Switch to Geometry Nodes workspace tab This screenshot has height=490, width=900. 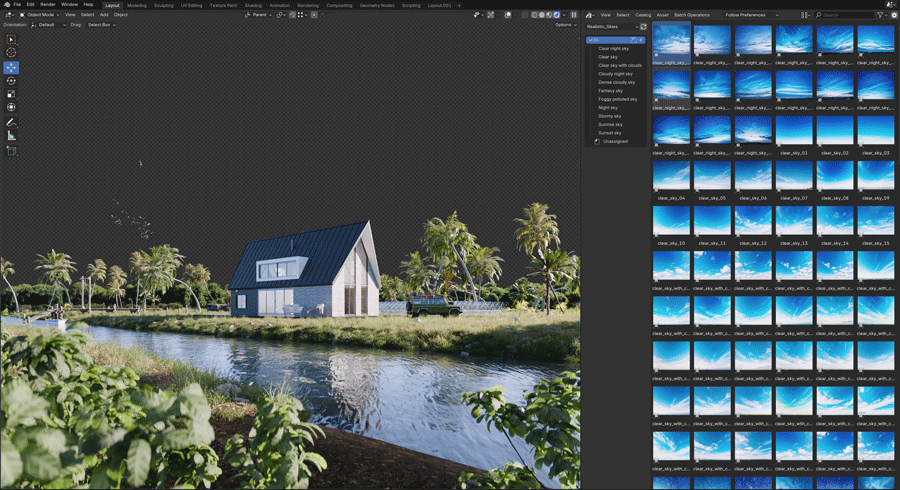377,5
